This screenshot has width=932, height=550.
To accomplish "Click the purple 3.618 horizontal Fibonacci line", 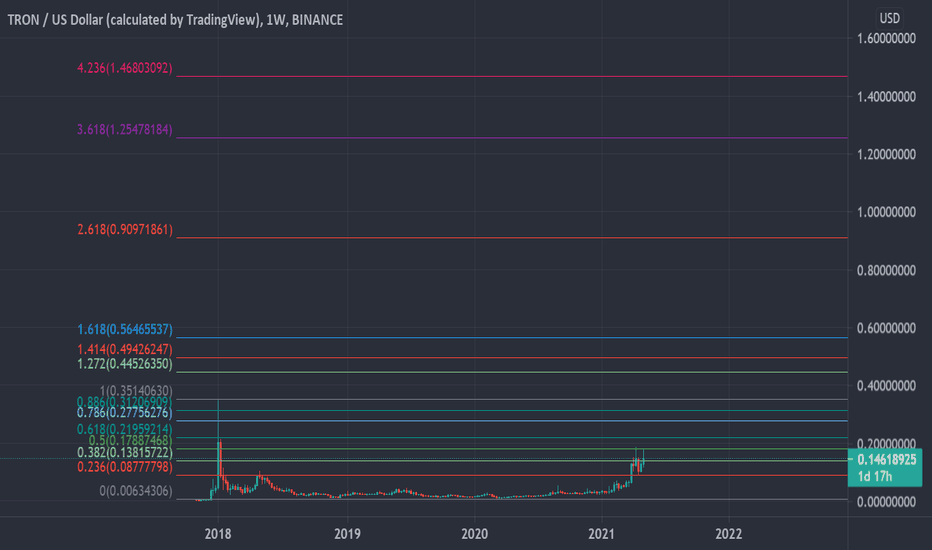I will [512, 138].
